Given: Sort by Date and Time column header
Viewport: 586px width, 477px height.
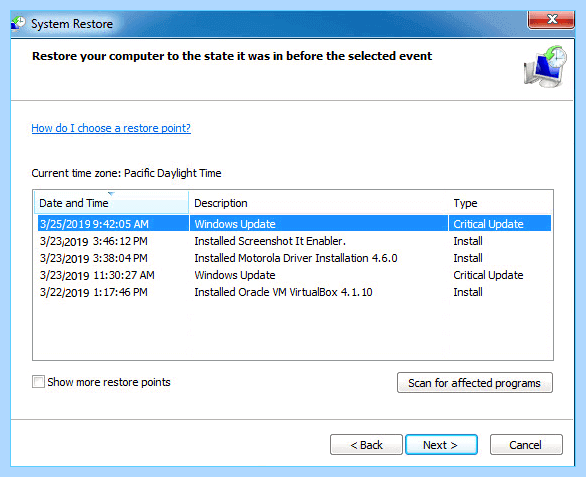Looking at the screenshot, I should [x=111, y=203].
